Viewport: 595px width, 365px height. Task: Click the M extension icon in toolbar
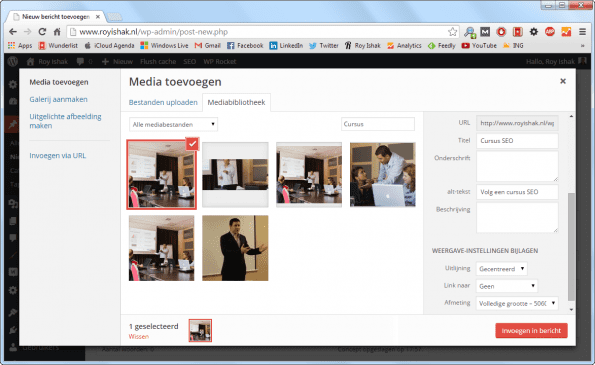[485, 32]
